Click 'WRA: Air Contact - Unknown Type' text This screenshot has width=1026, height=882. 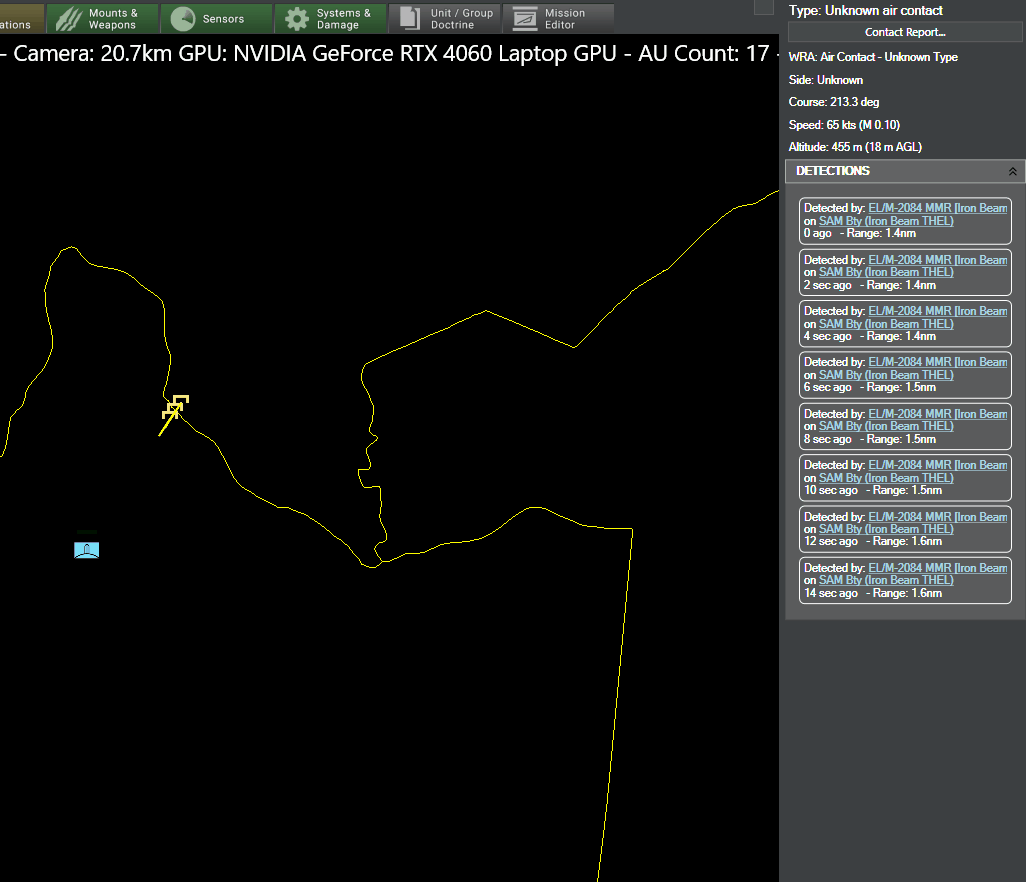[873, 57]
